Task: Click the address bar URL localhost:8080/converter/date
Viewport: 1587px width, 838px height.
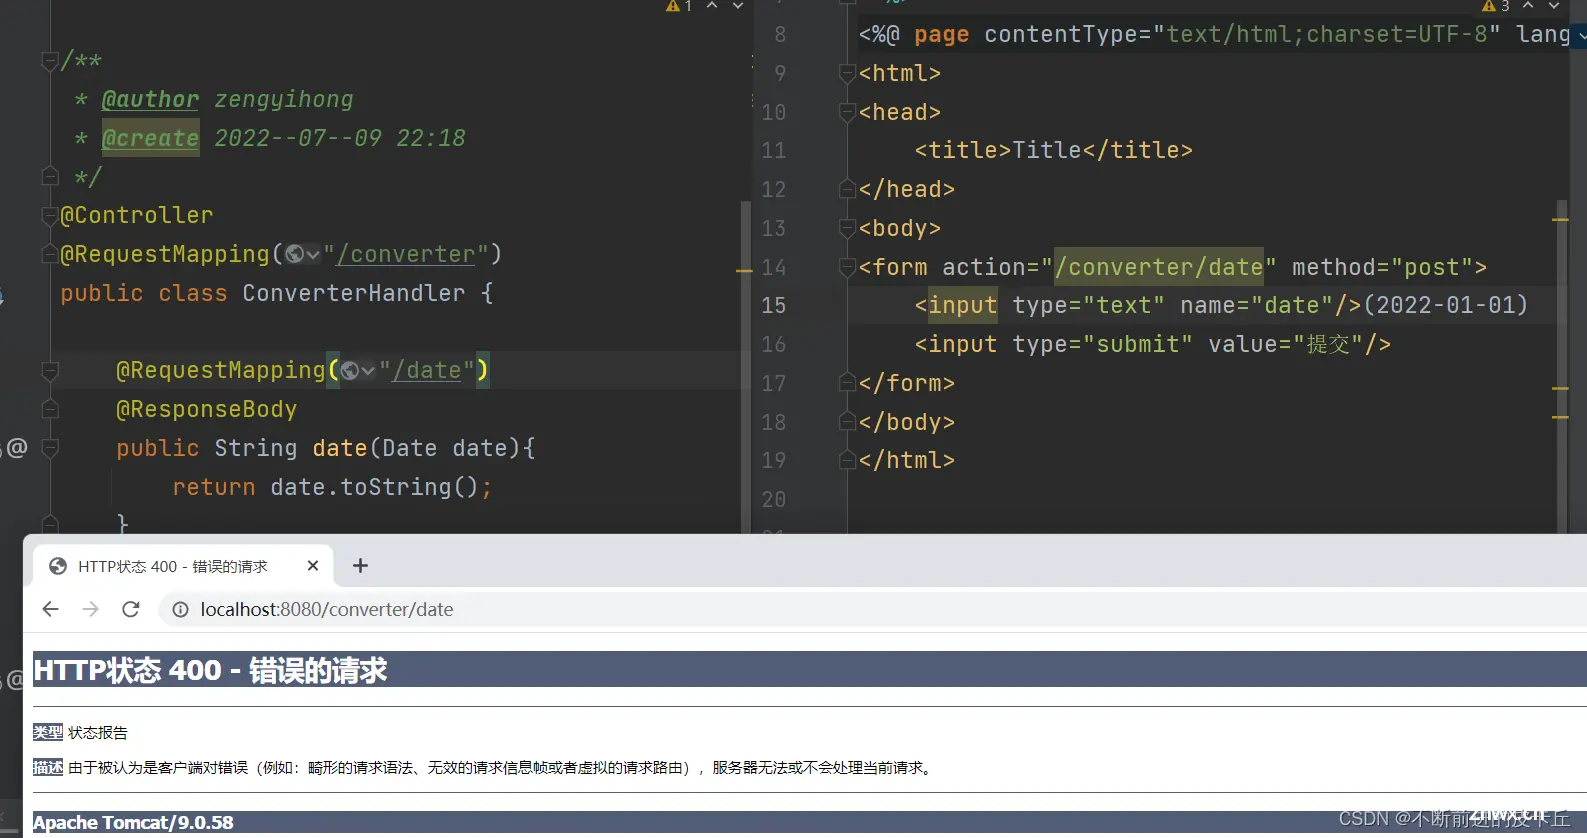Action: [327, 610]
